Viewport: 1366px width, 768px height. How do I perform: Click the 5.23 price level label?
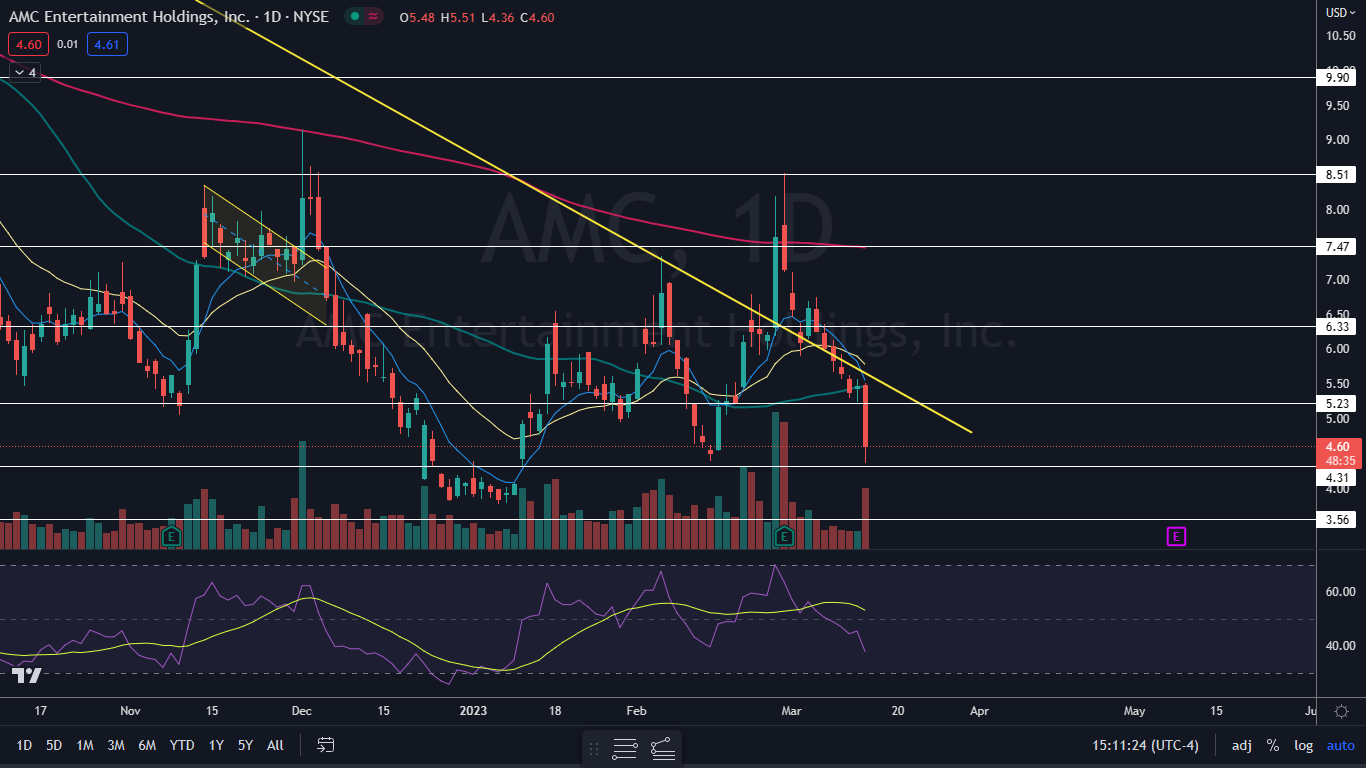(x=1338, y=404)
